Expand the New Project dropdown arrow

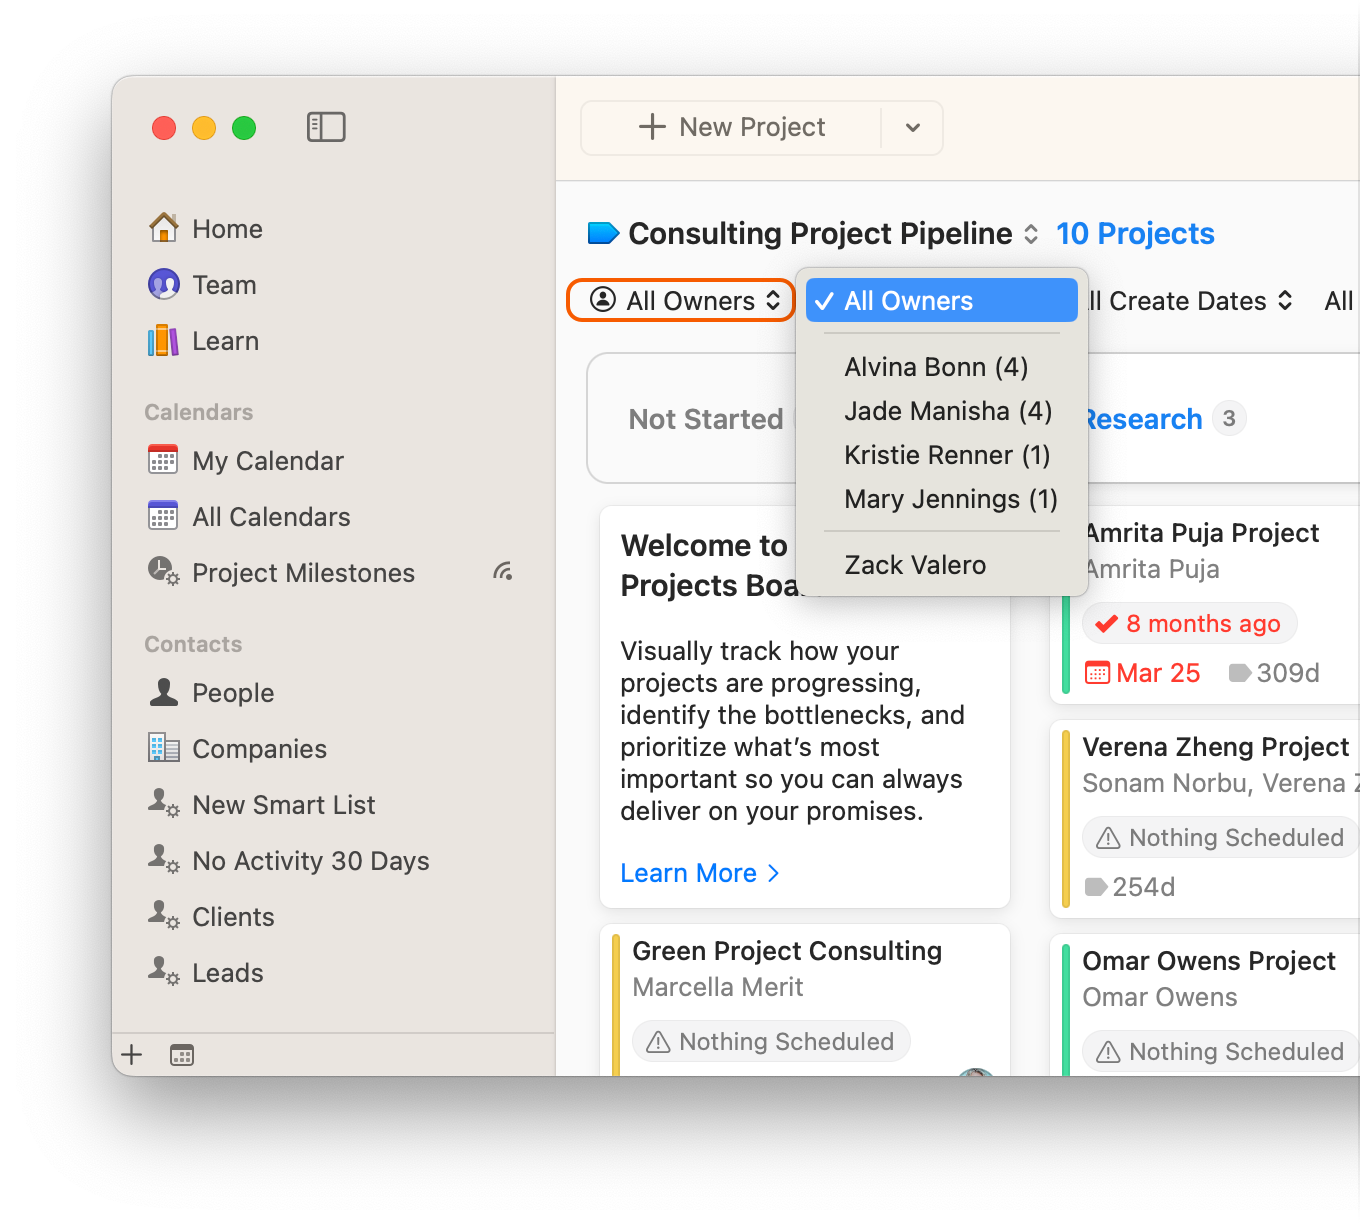(x=911, y=127)
